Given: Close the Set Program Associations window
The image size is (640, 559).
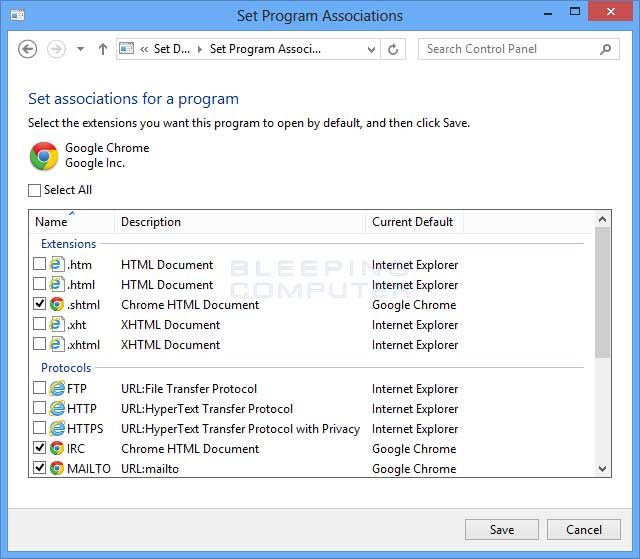Looking at the screenshot, I should pos(611,11).
